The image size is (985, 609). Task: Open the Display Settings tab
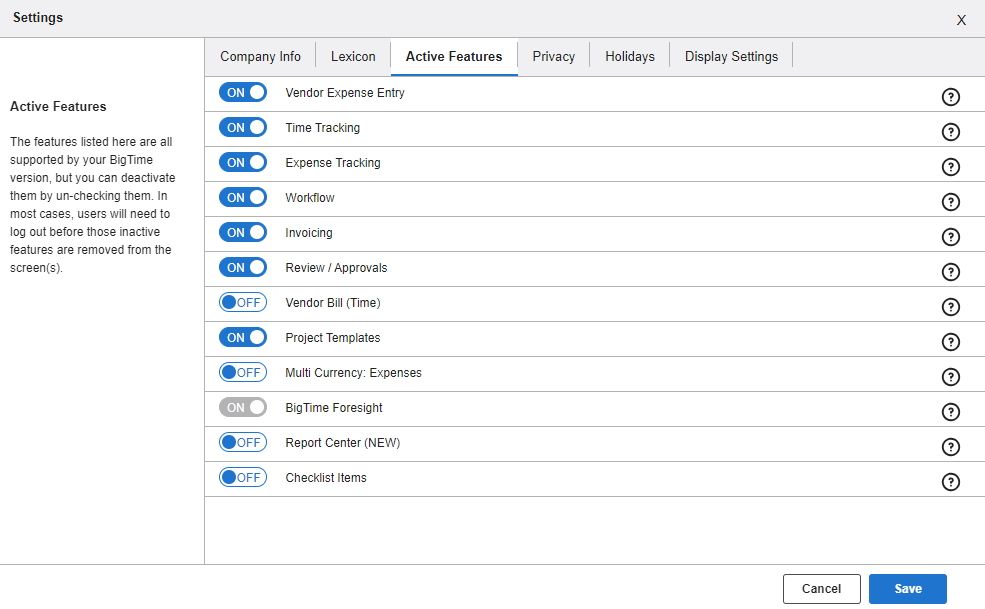[731, 57]
